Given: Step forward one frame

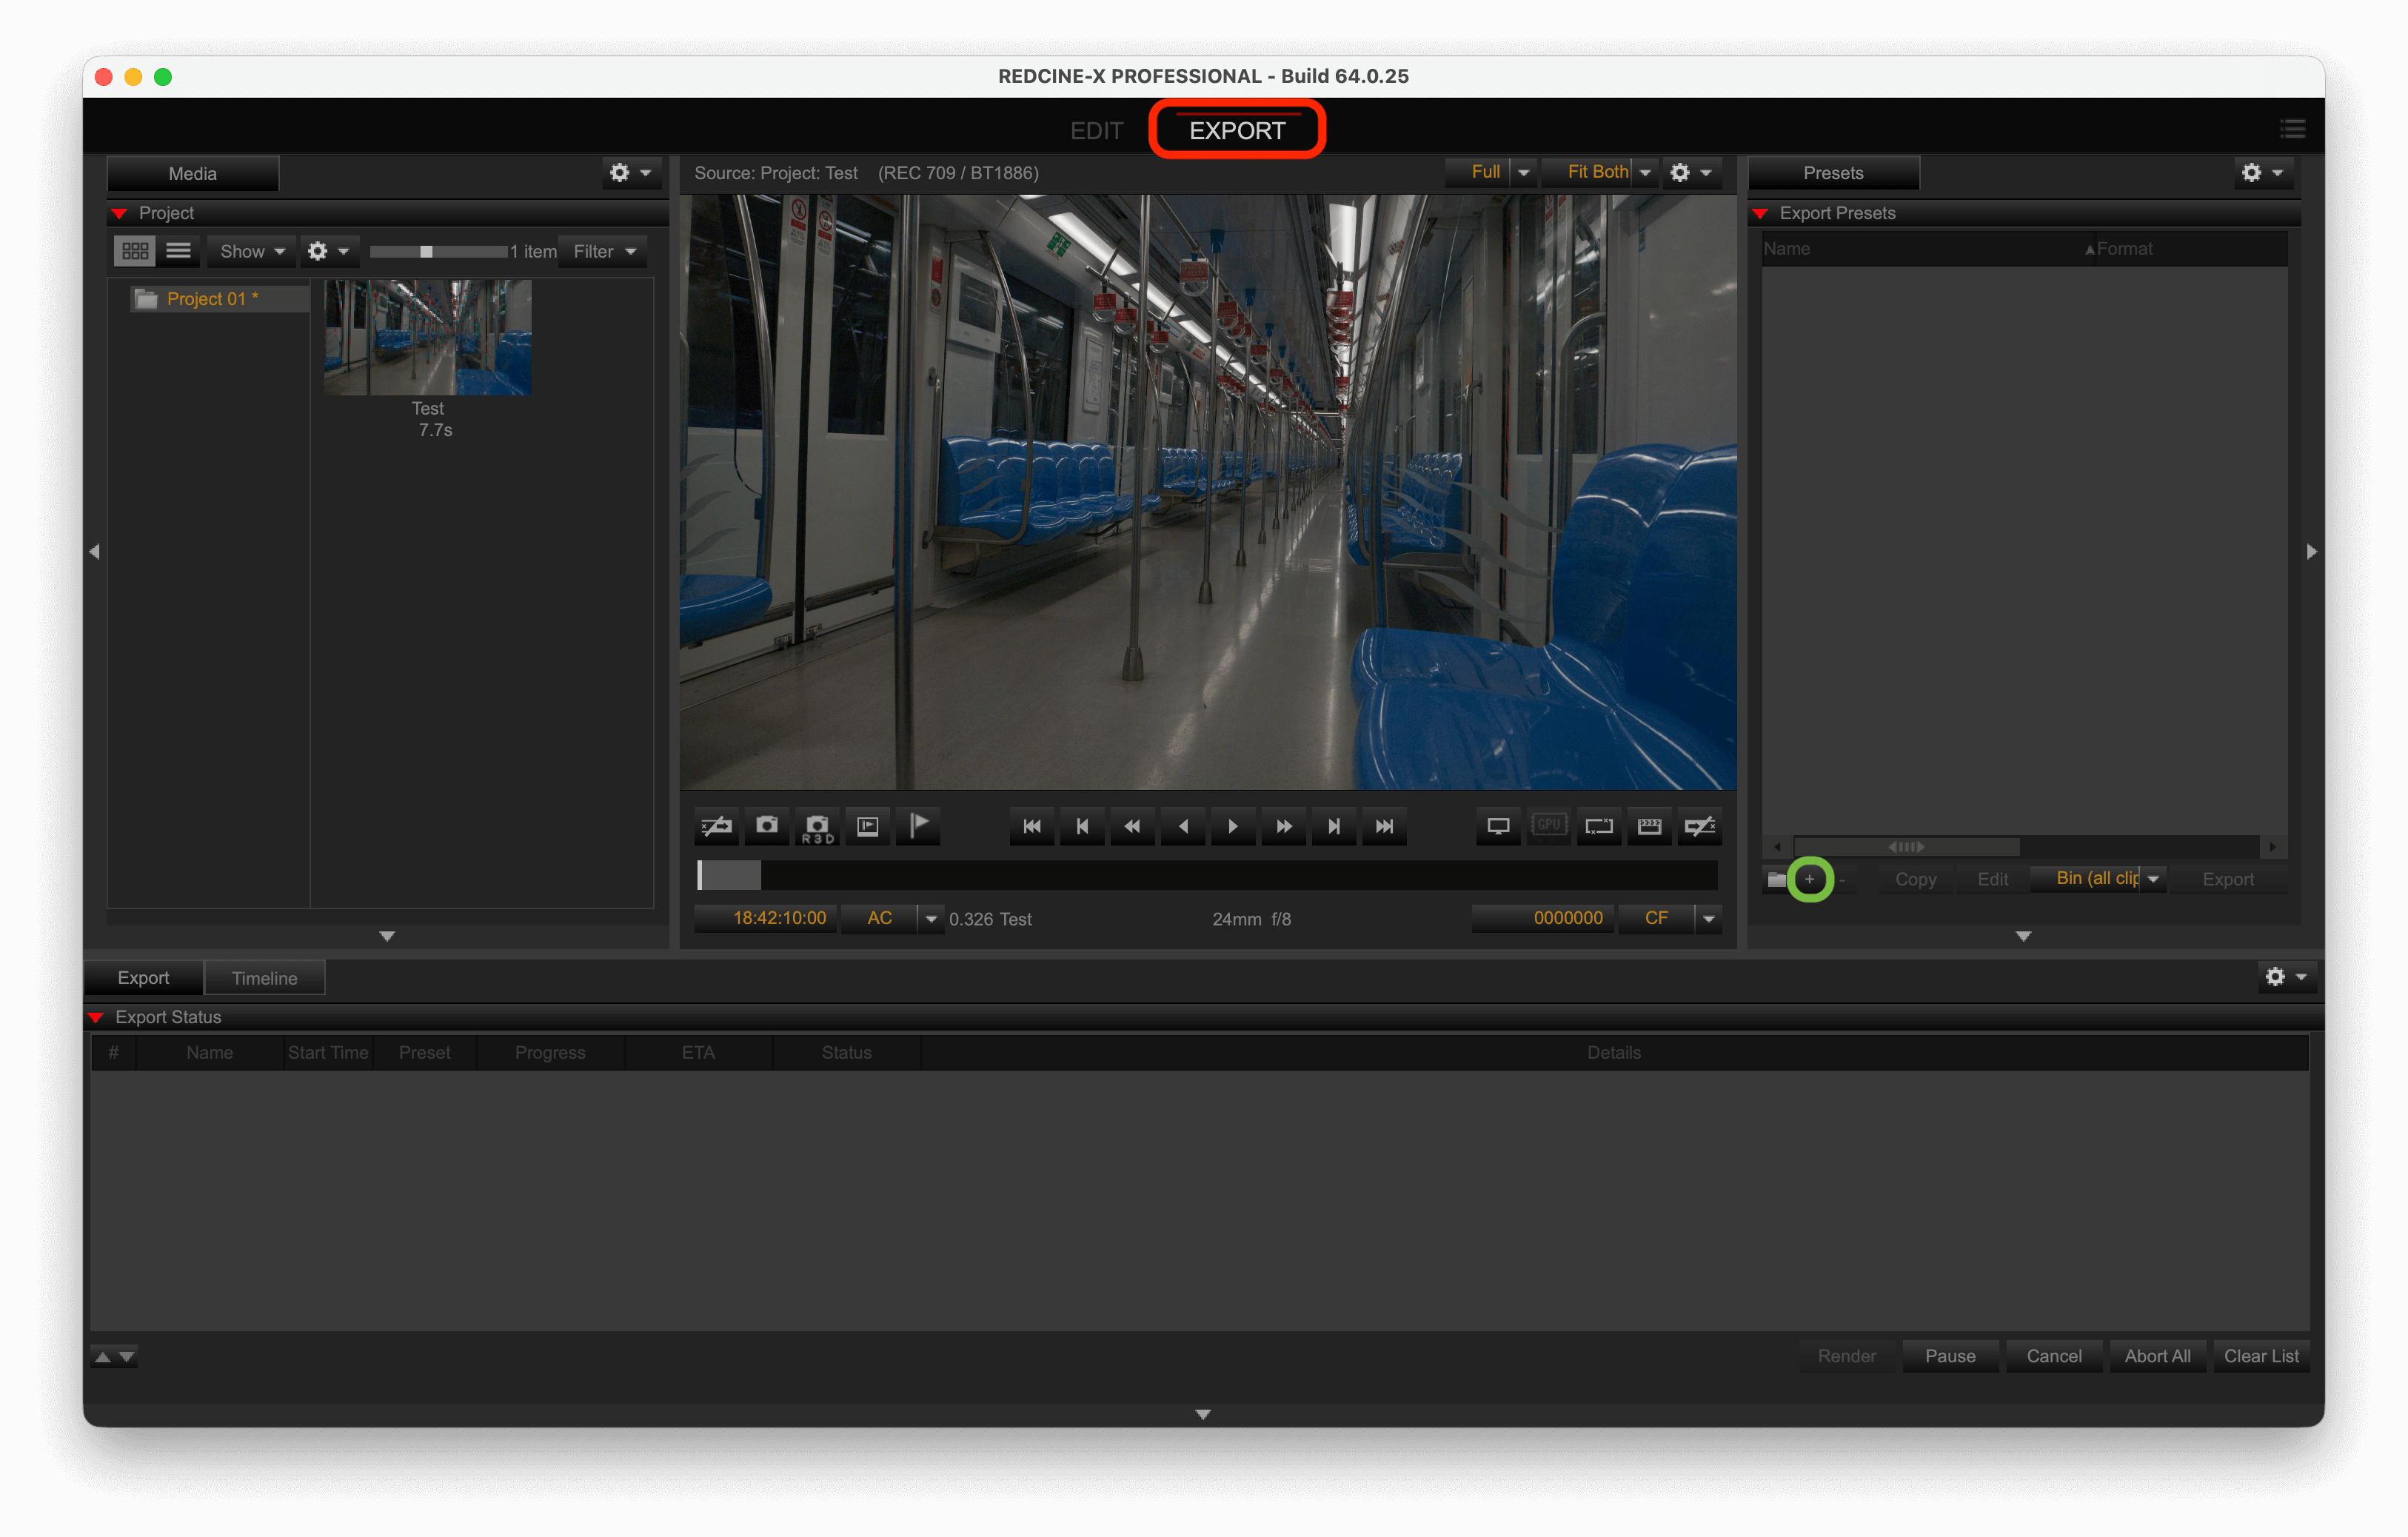Looking at the screenshot, I should coord(1334,826).
